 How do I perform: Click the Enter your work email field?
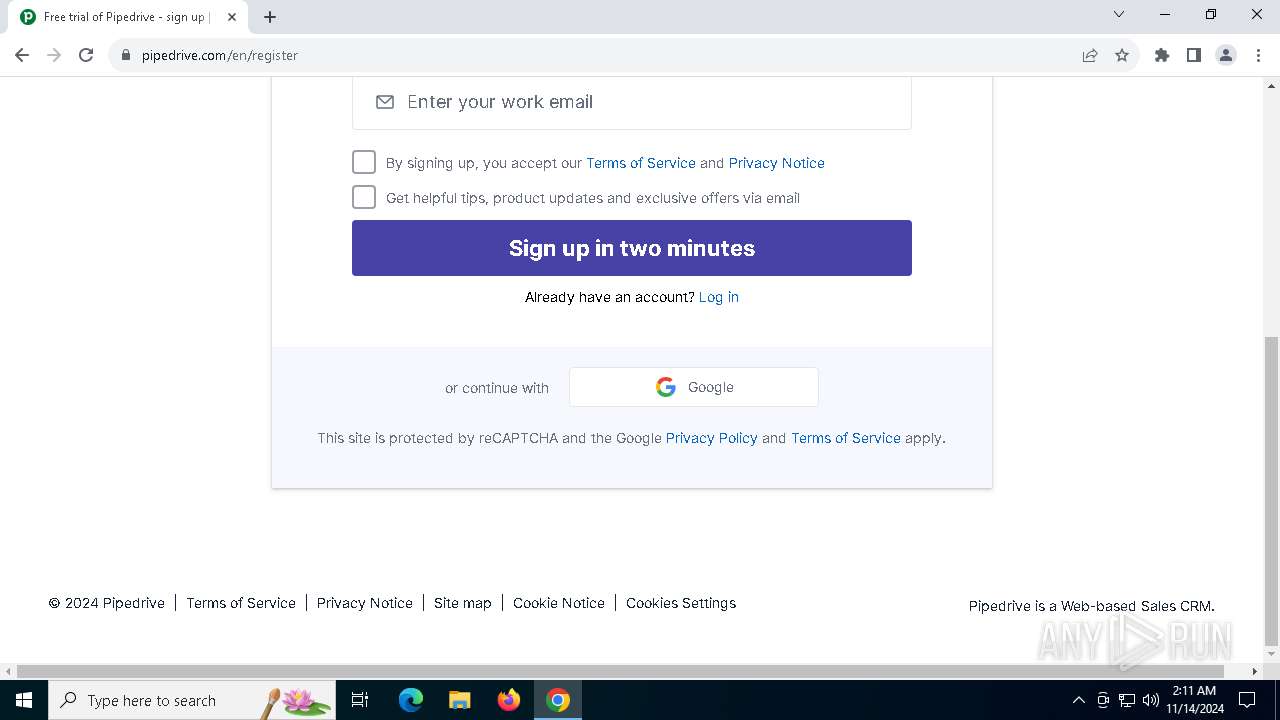(632, 102)
